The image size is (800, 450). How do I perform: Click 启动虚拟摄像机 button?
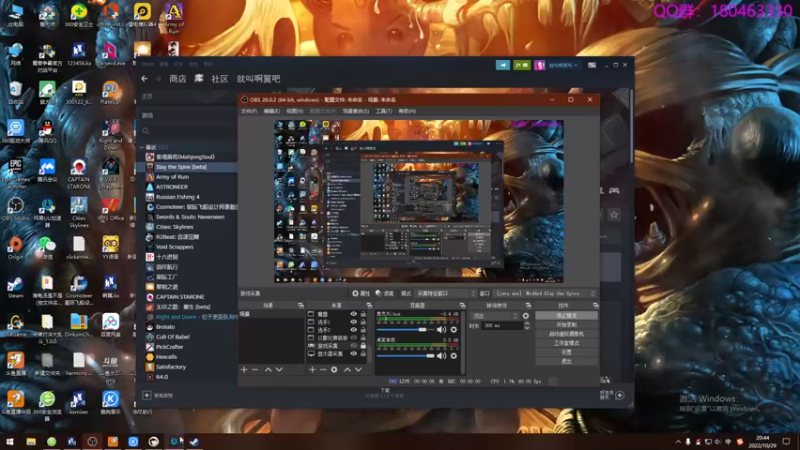pyautogui.click(x=566, y=334)
